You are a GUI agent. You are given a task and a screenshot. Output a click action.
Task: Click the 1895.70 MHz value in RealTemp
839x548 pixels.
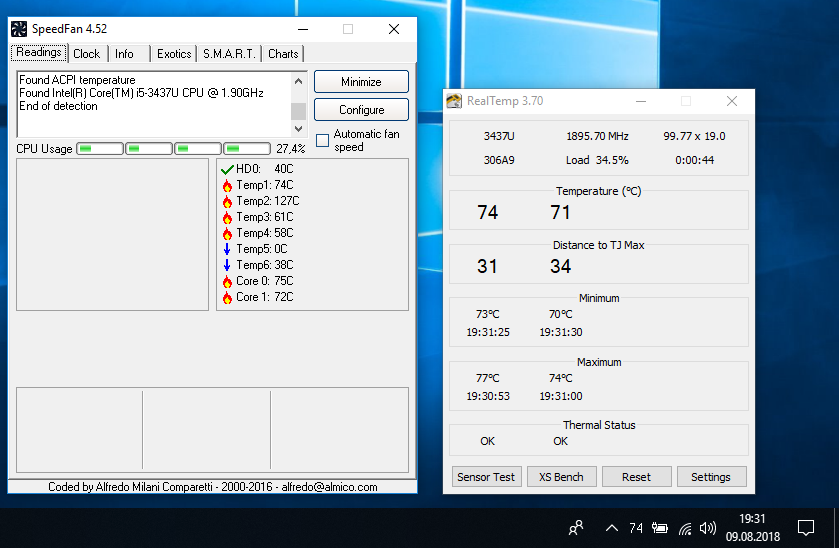coord(597,136)
